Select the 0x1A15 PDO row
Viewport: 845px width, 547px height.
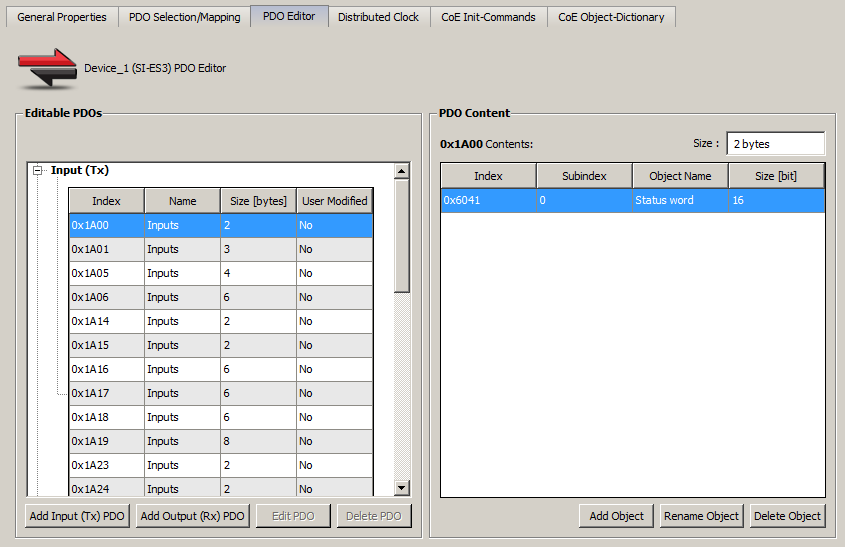pyautogui.click(x=221, y=345)
